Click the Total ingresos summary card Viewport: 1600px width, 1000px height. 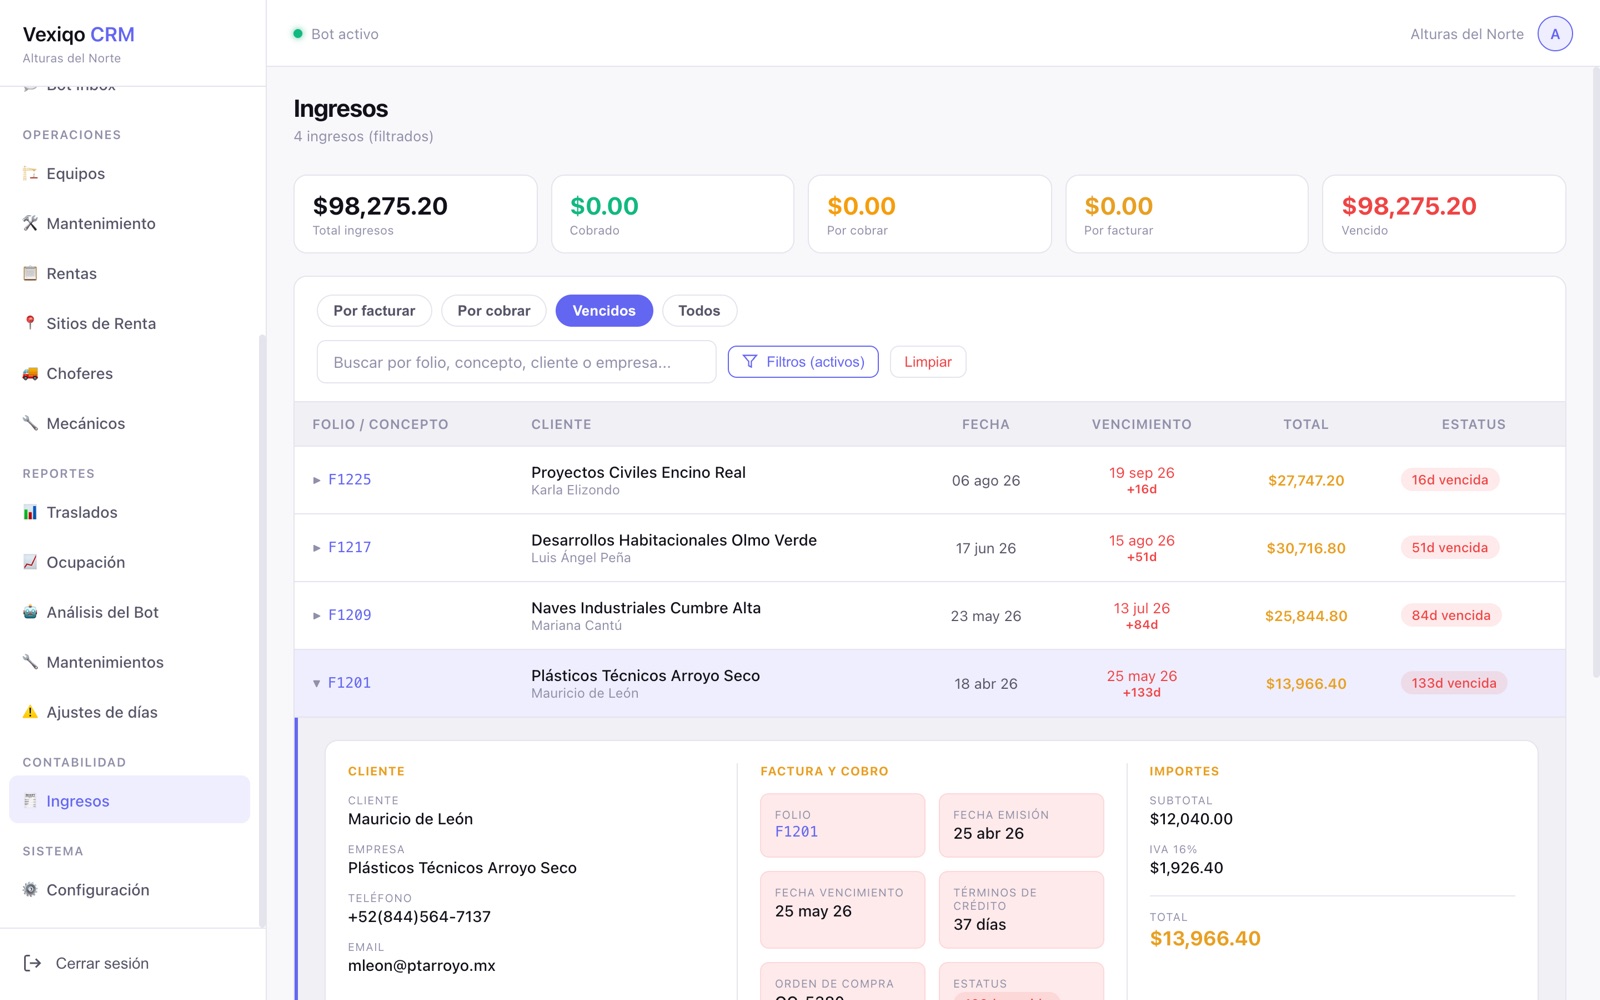415,214
